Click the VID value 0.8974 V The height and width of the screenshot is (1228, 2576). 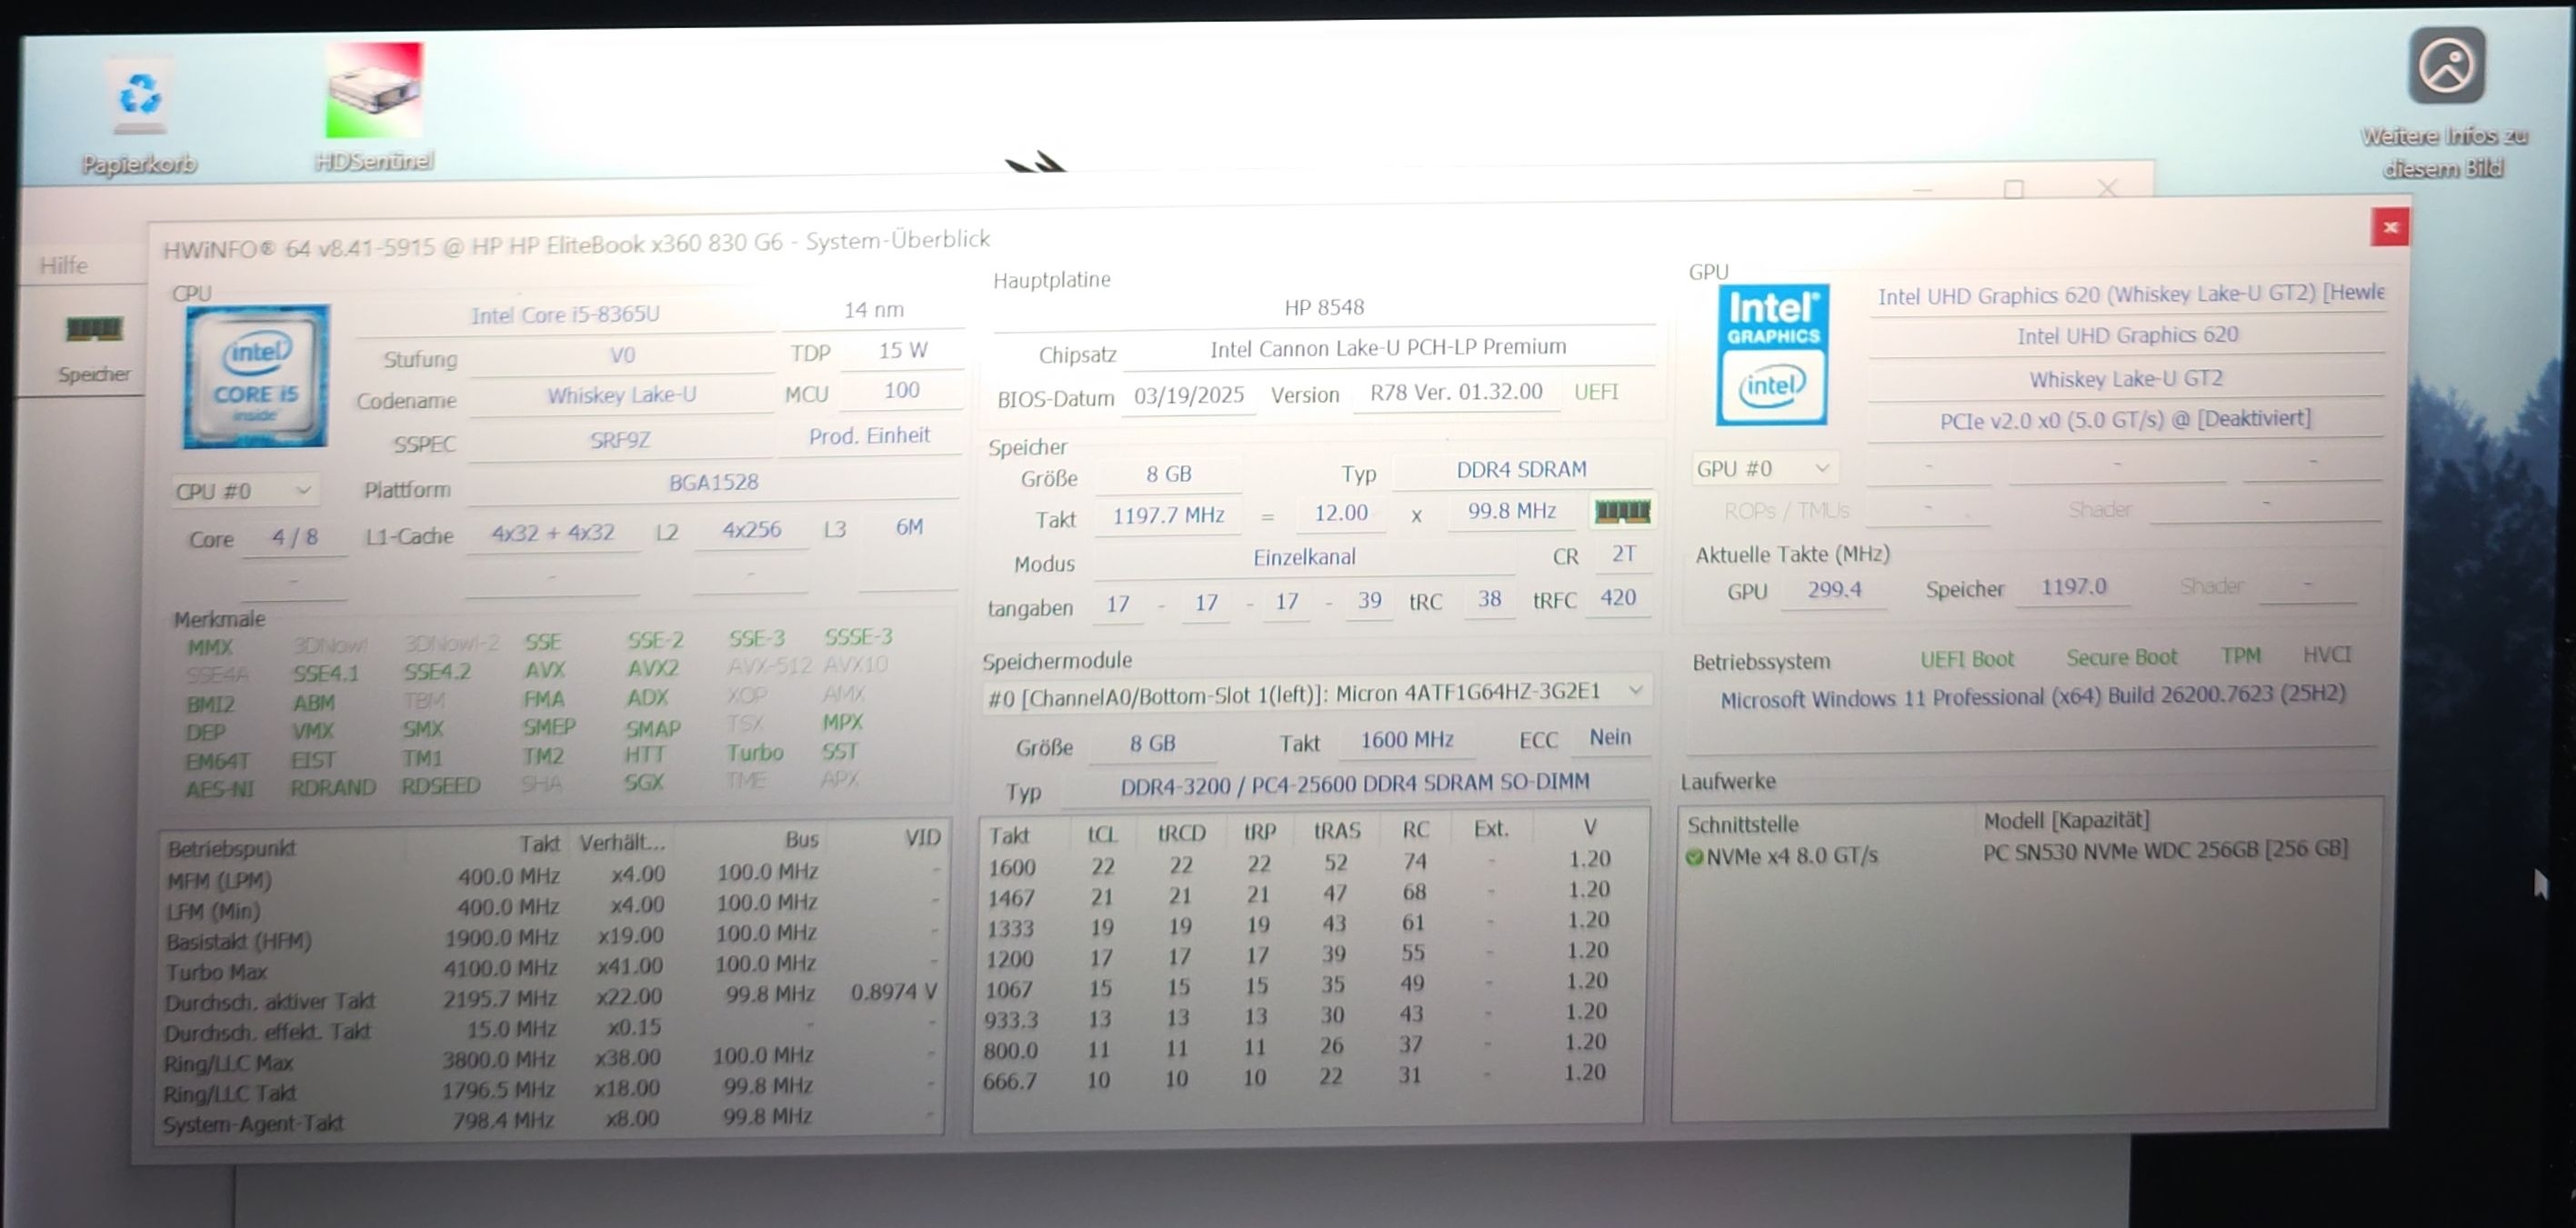pos(893,992)
